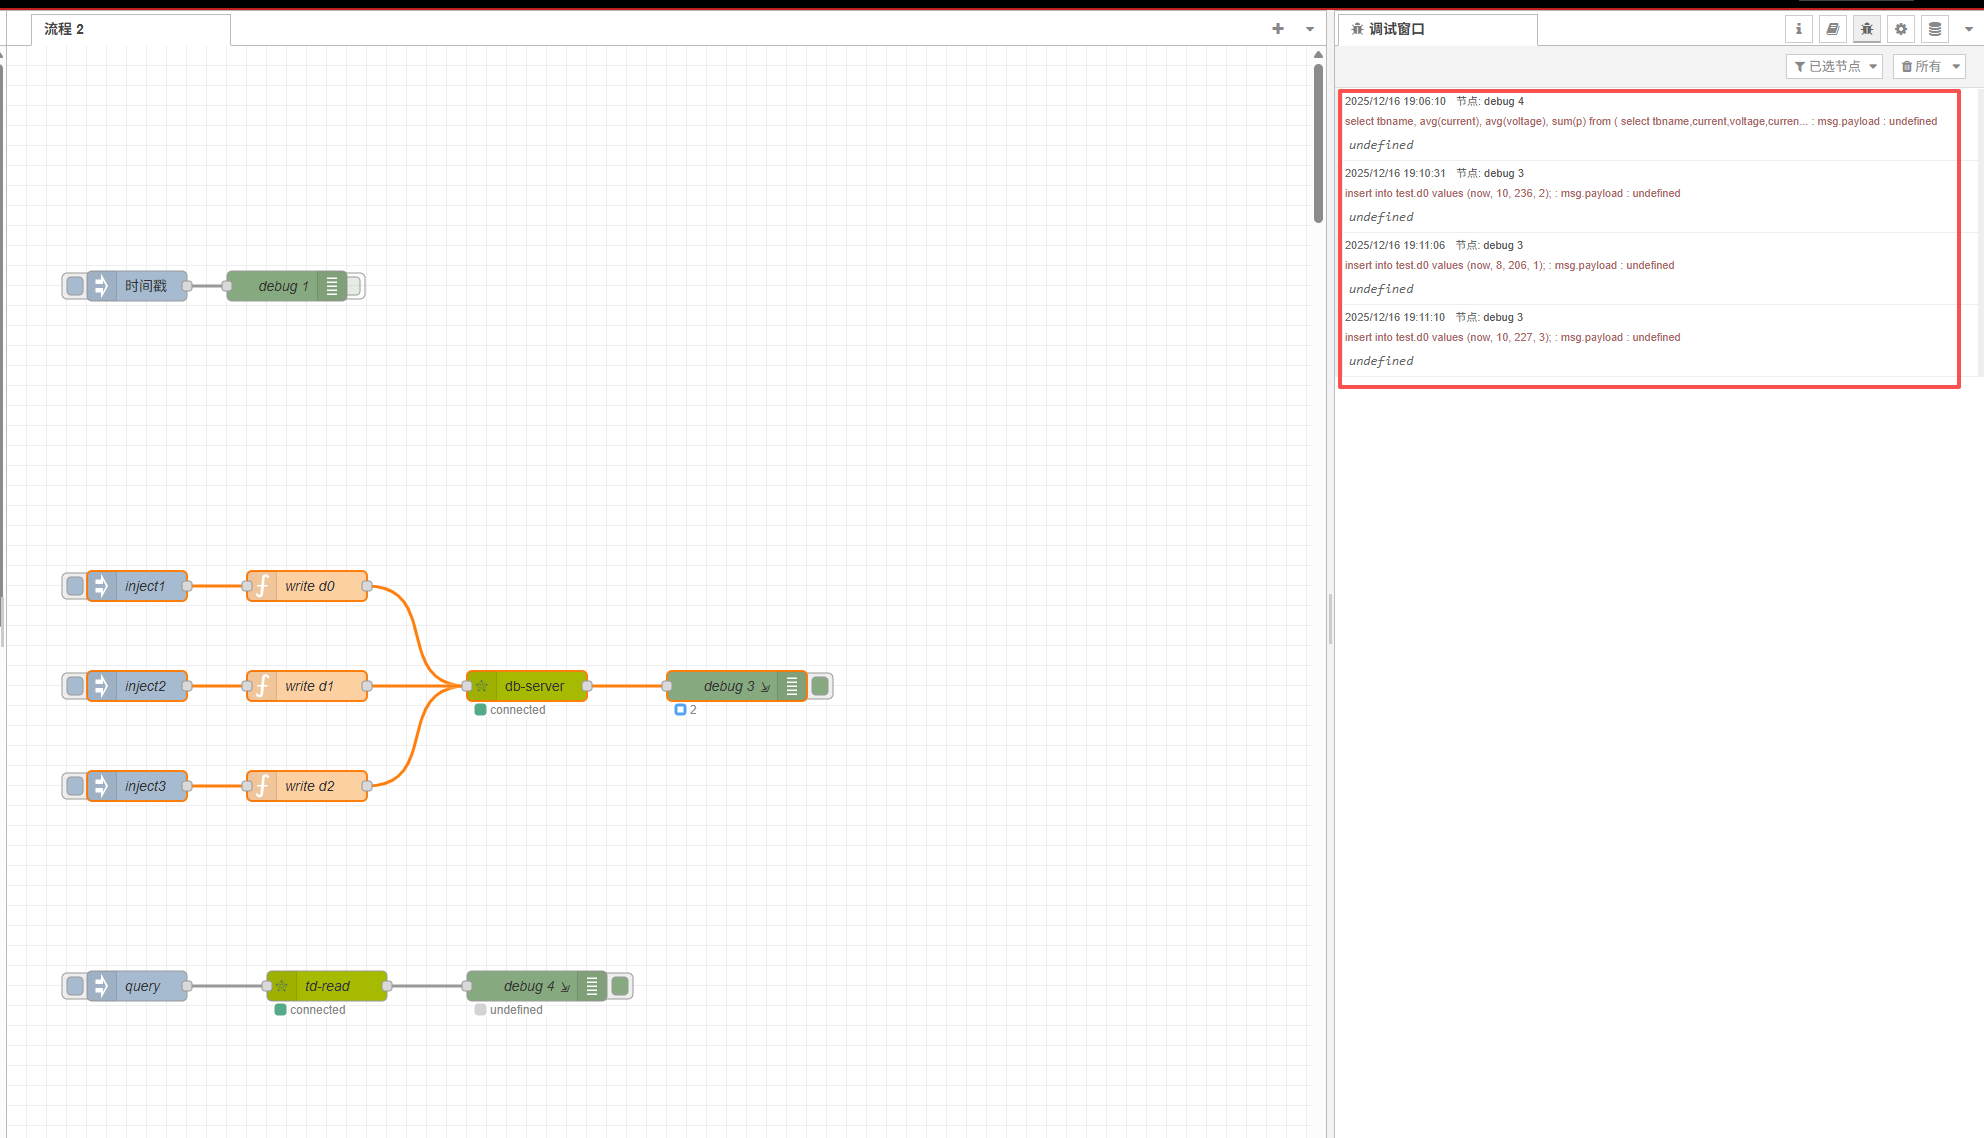Open the selected-nodes filter dropdown

[x=1834, y=66]
